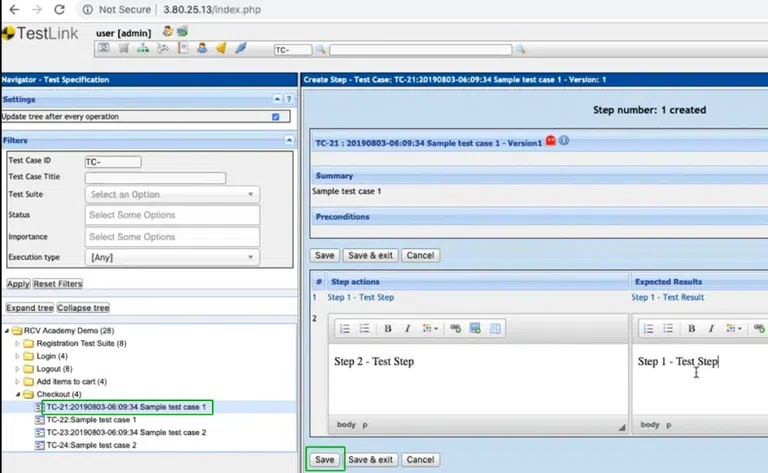Expand the Logout folder

pyautogui.click(x=18, y=369)
